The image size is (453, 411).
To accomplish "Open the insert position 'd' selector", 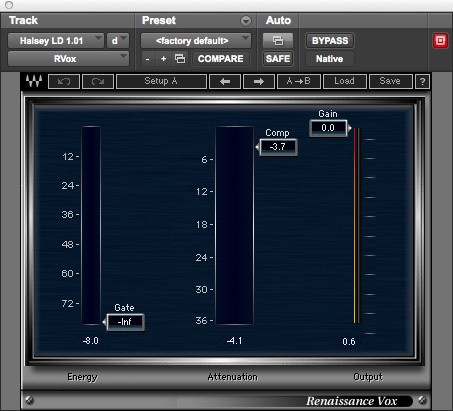I will click(x=118, y=41).
